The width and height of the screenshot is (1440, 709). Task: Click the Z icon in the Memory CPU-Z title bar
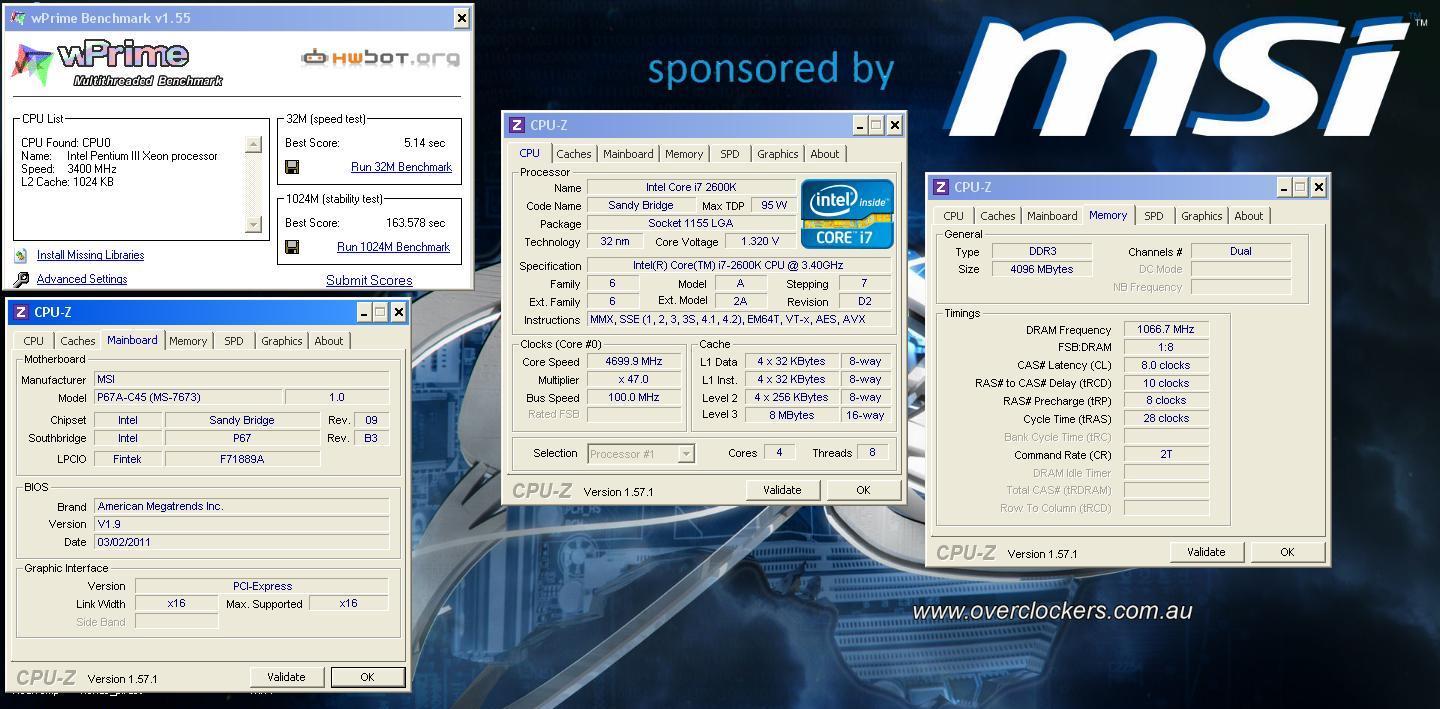pyautogui.click(x=940, y=187)
